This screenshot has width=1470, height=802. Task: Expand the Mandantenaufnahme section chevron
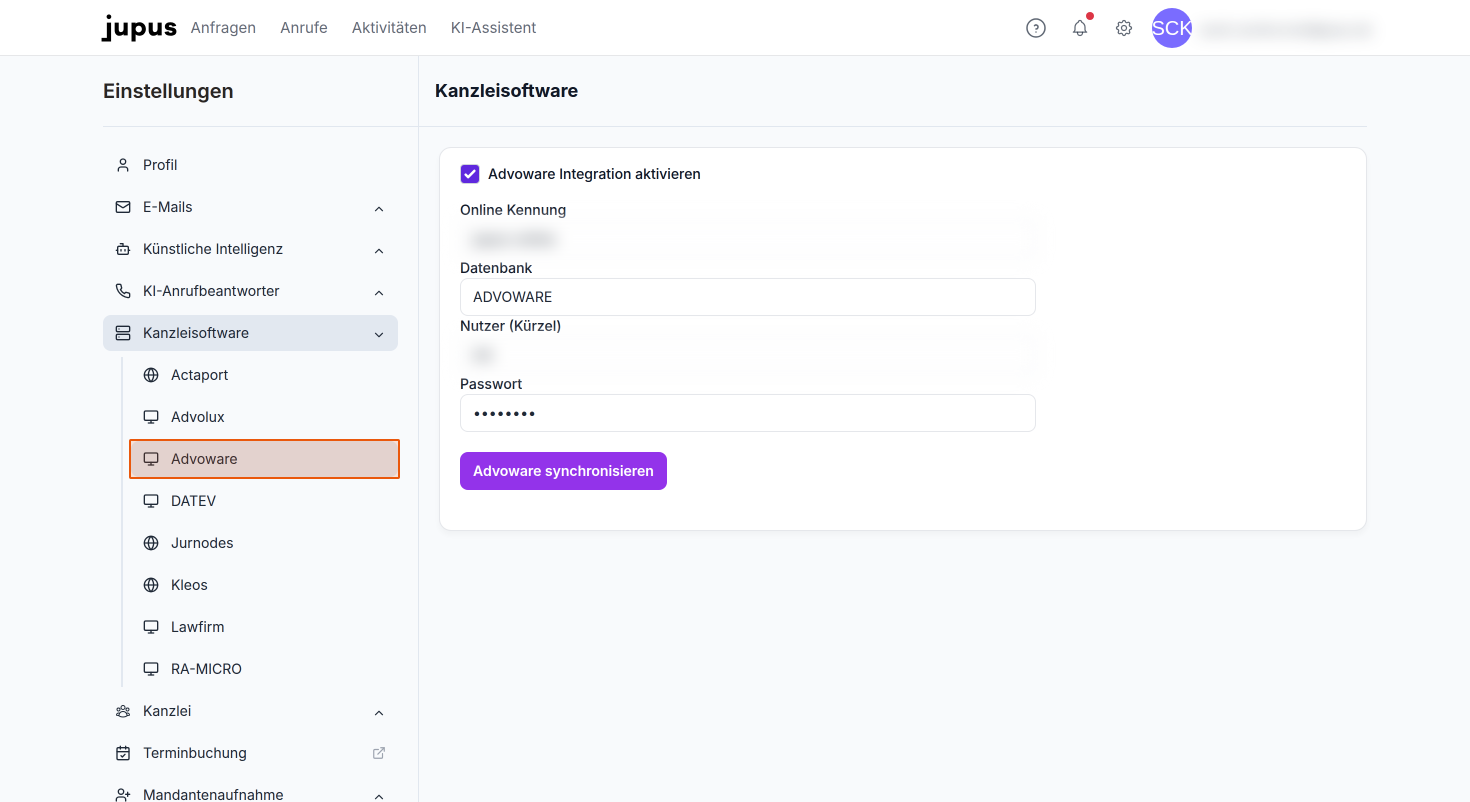coord(379,796)
